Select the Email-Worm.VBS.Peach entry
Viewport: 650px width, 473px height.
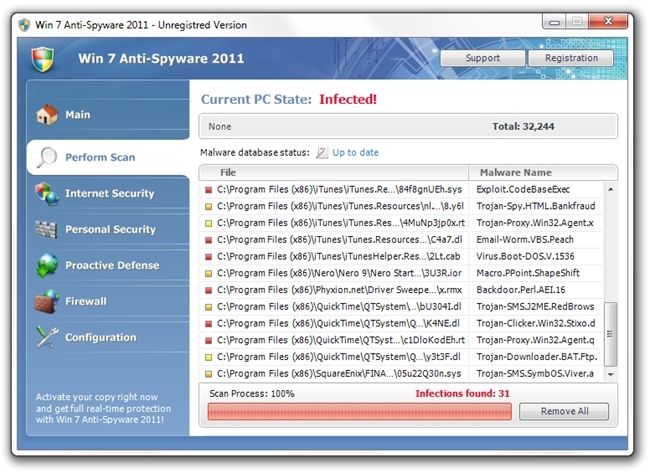point(525,240)
